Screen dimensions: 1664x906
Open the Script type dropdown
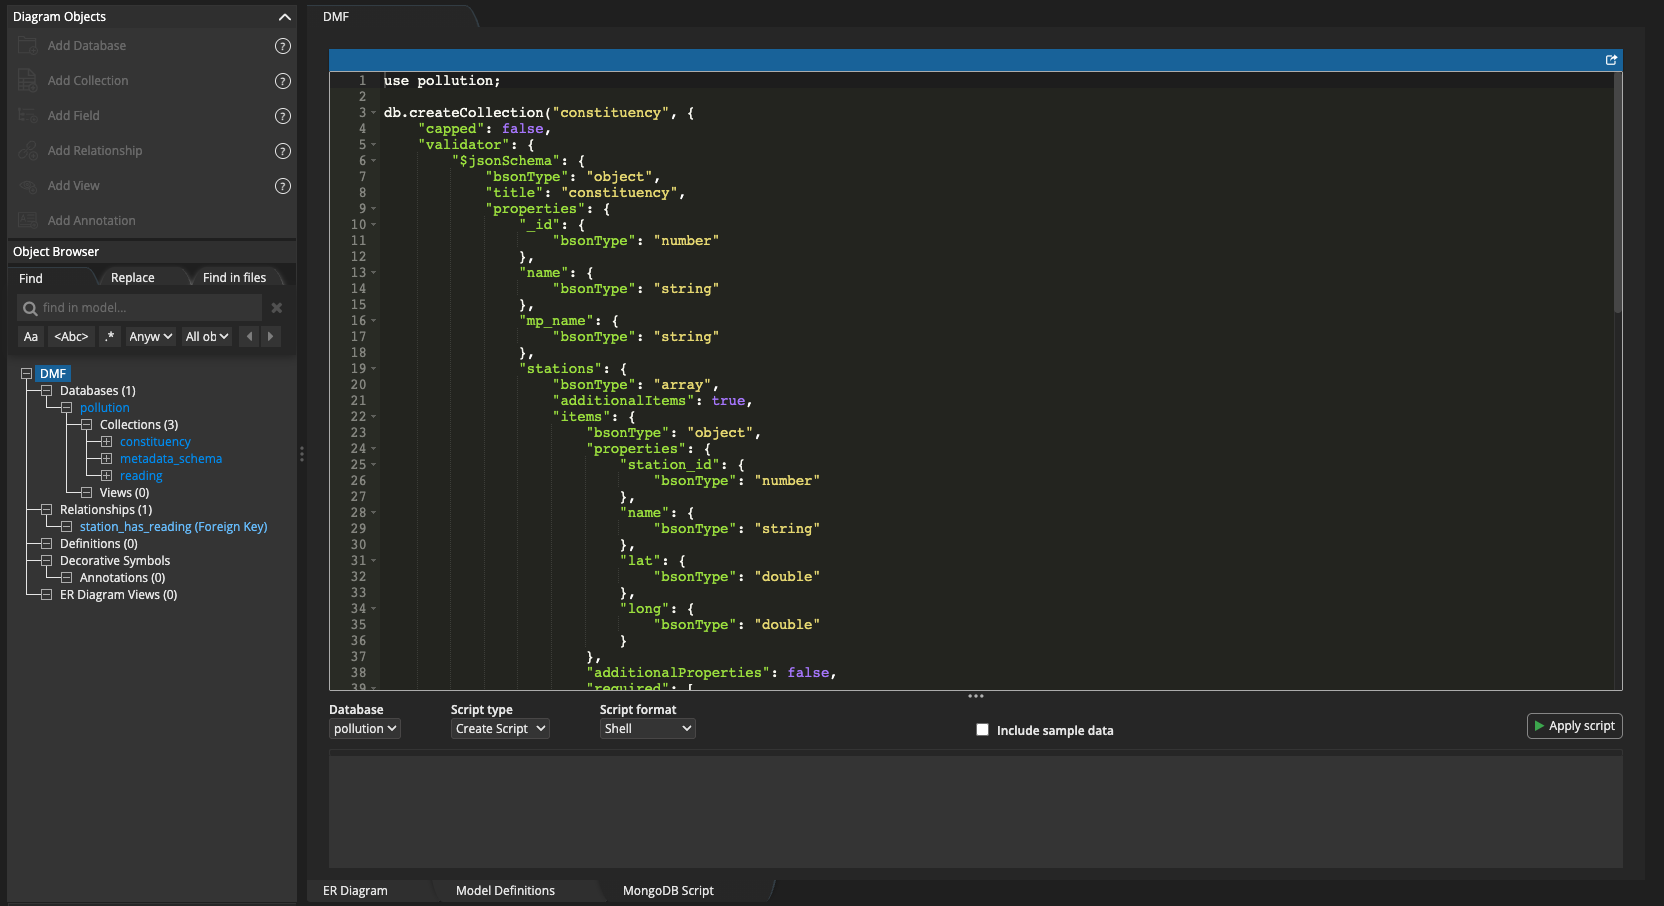pyautogui.click(x=500, y=729)
